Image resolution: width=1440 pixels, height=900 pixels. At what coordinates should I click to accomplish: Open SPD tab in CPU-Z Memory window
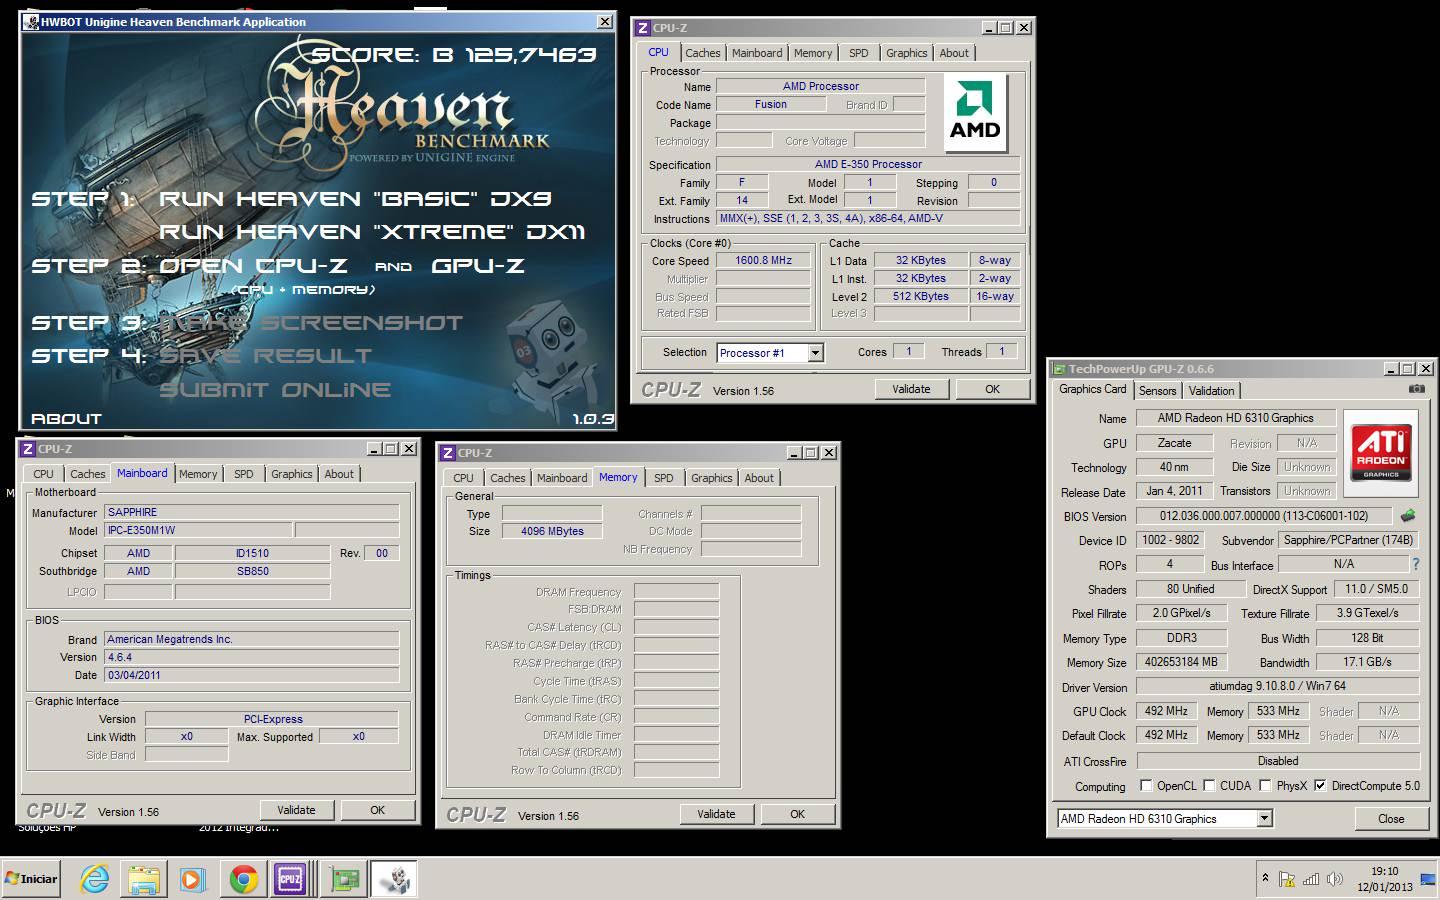point(663,478)
